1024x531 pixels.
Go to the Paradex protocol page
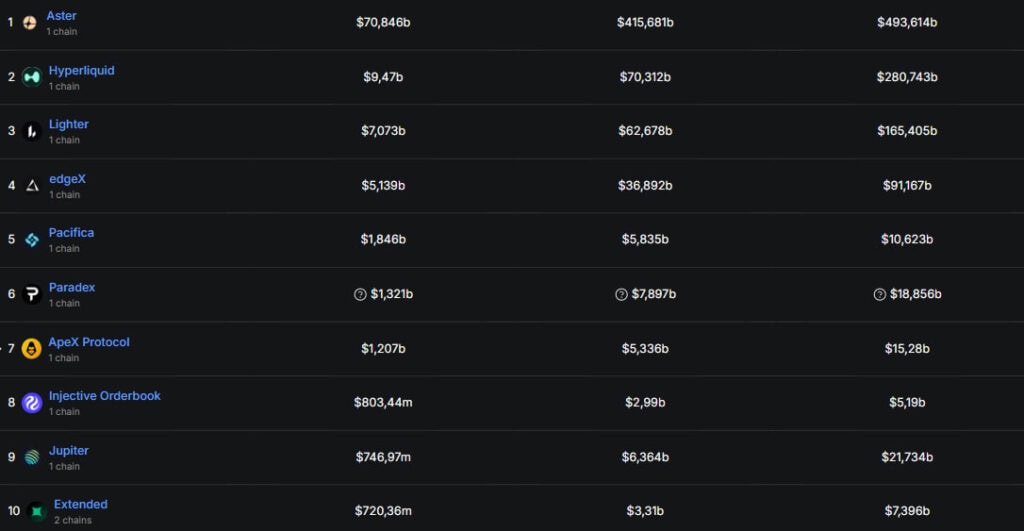click(72, 287)
